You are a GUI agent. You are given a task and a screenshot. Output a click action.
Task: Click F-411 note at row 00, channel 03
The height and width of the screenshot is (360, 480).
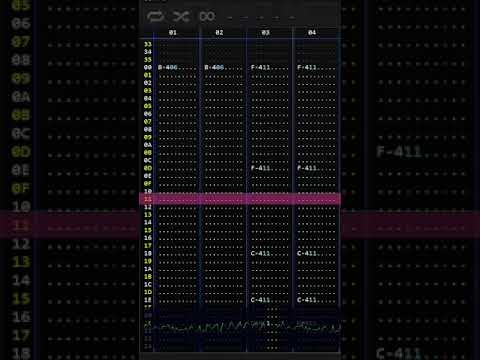pyautogui.click(x=260, y=67)
